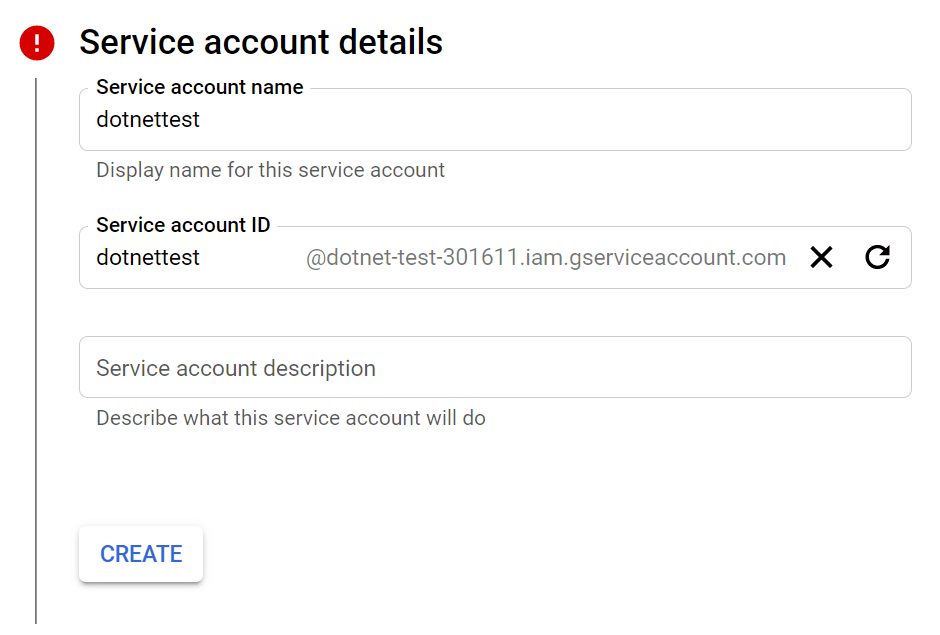Image resolution: width=940 pixels, height=635 pixels.
Task: Click inside the Service account name field
Action: pos(400,119)
